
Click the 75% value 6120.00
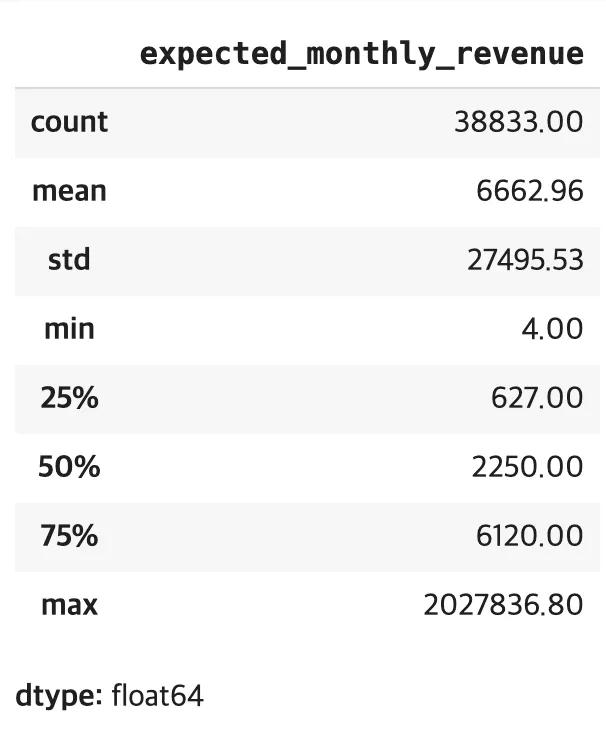click(530, 536)
